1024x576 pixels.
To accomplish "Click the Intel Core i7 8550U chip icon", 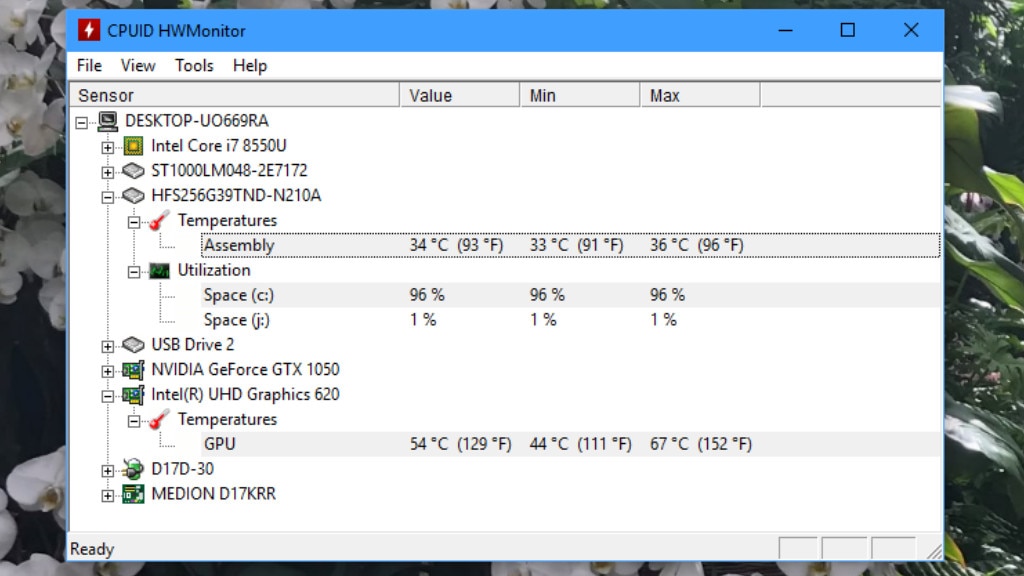I will click(x=133, y=146).
